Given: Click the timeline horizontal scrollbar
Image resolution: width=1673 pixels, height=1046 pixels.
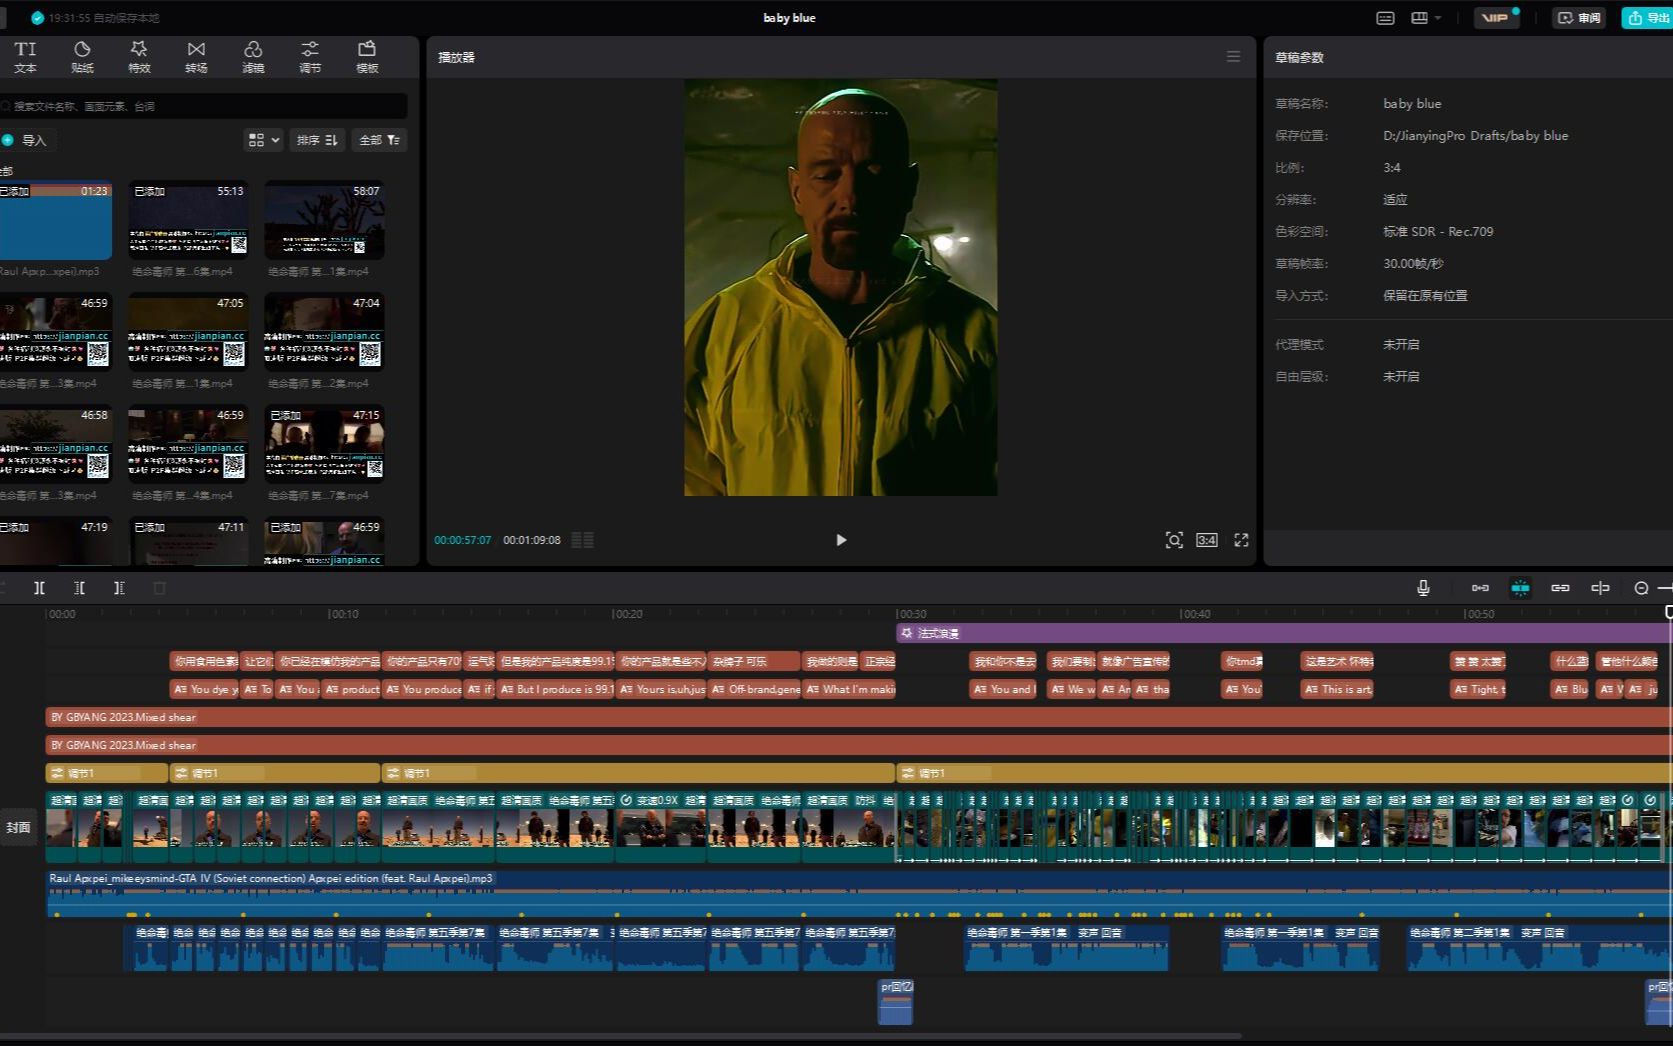Looking at the screenshot, I should pyautogui.click(x=620, y=1036).
